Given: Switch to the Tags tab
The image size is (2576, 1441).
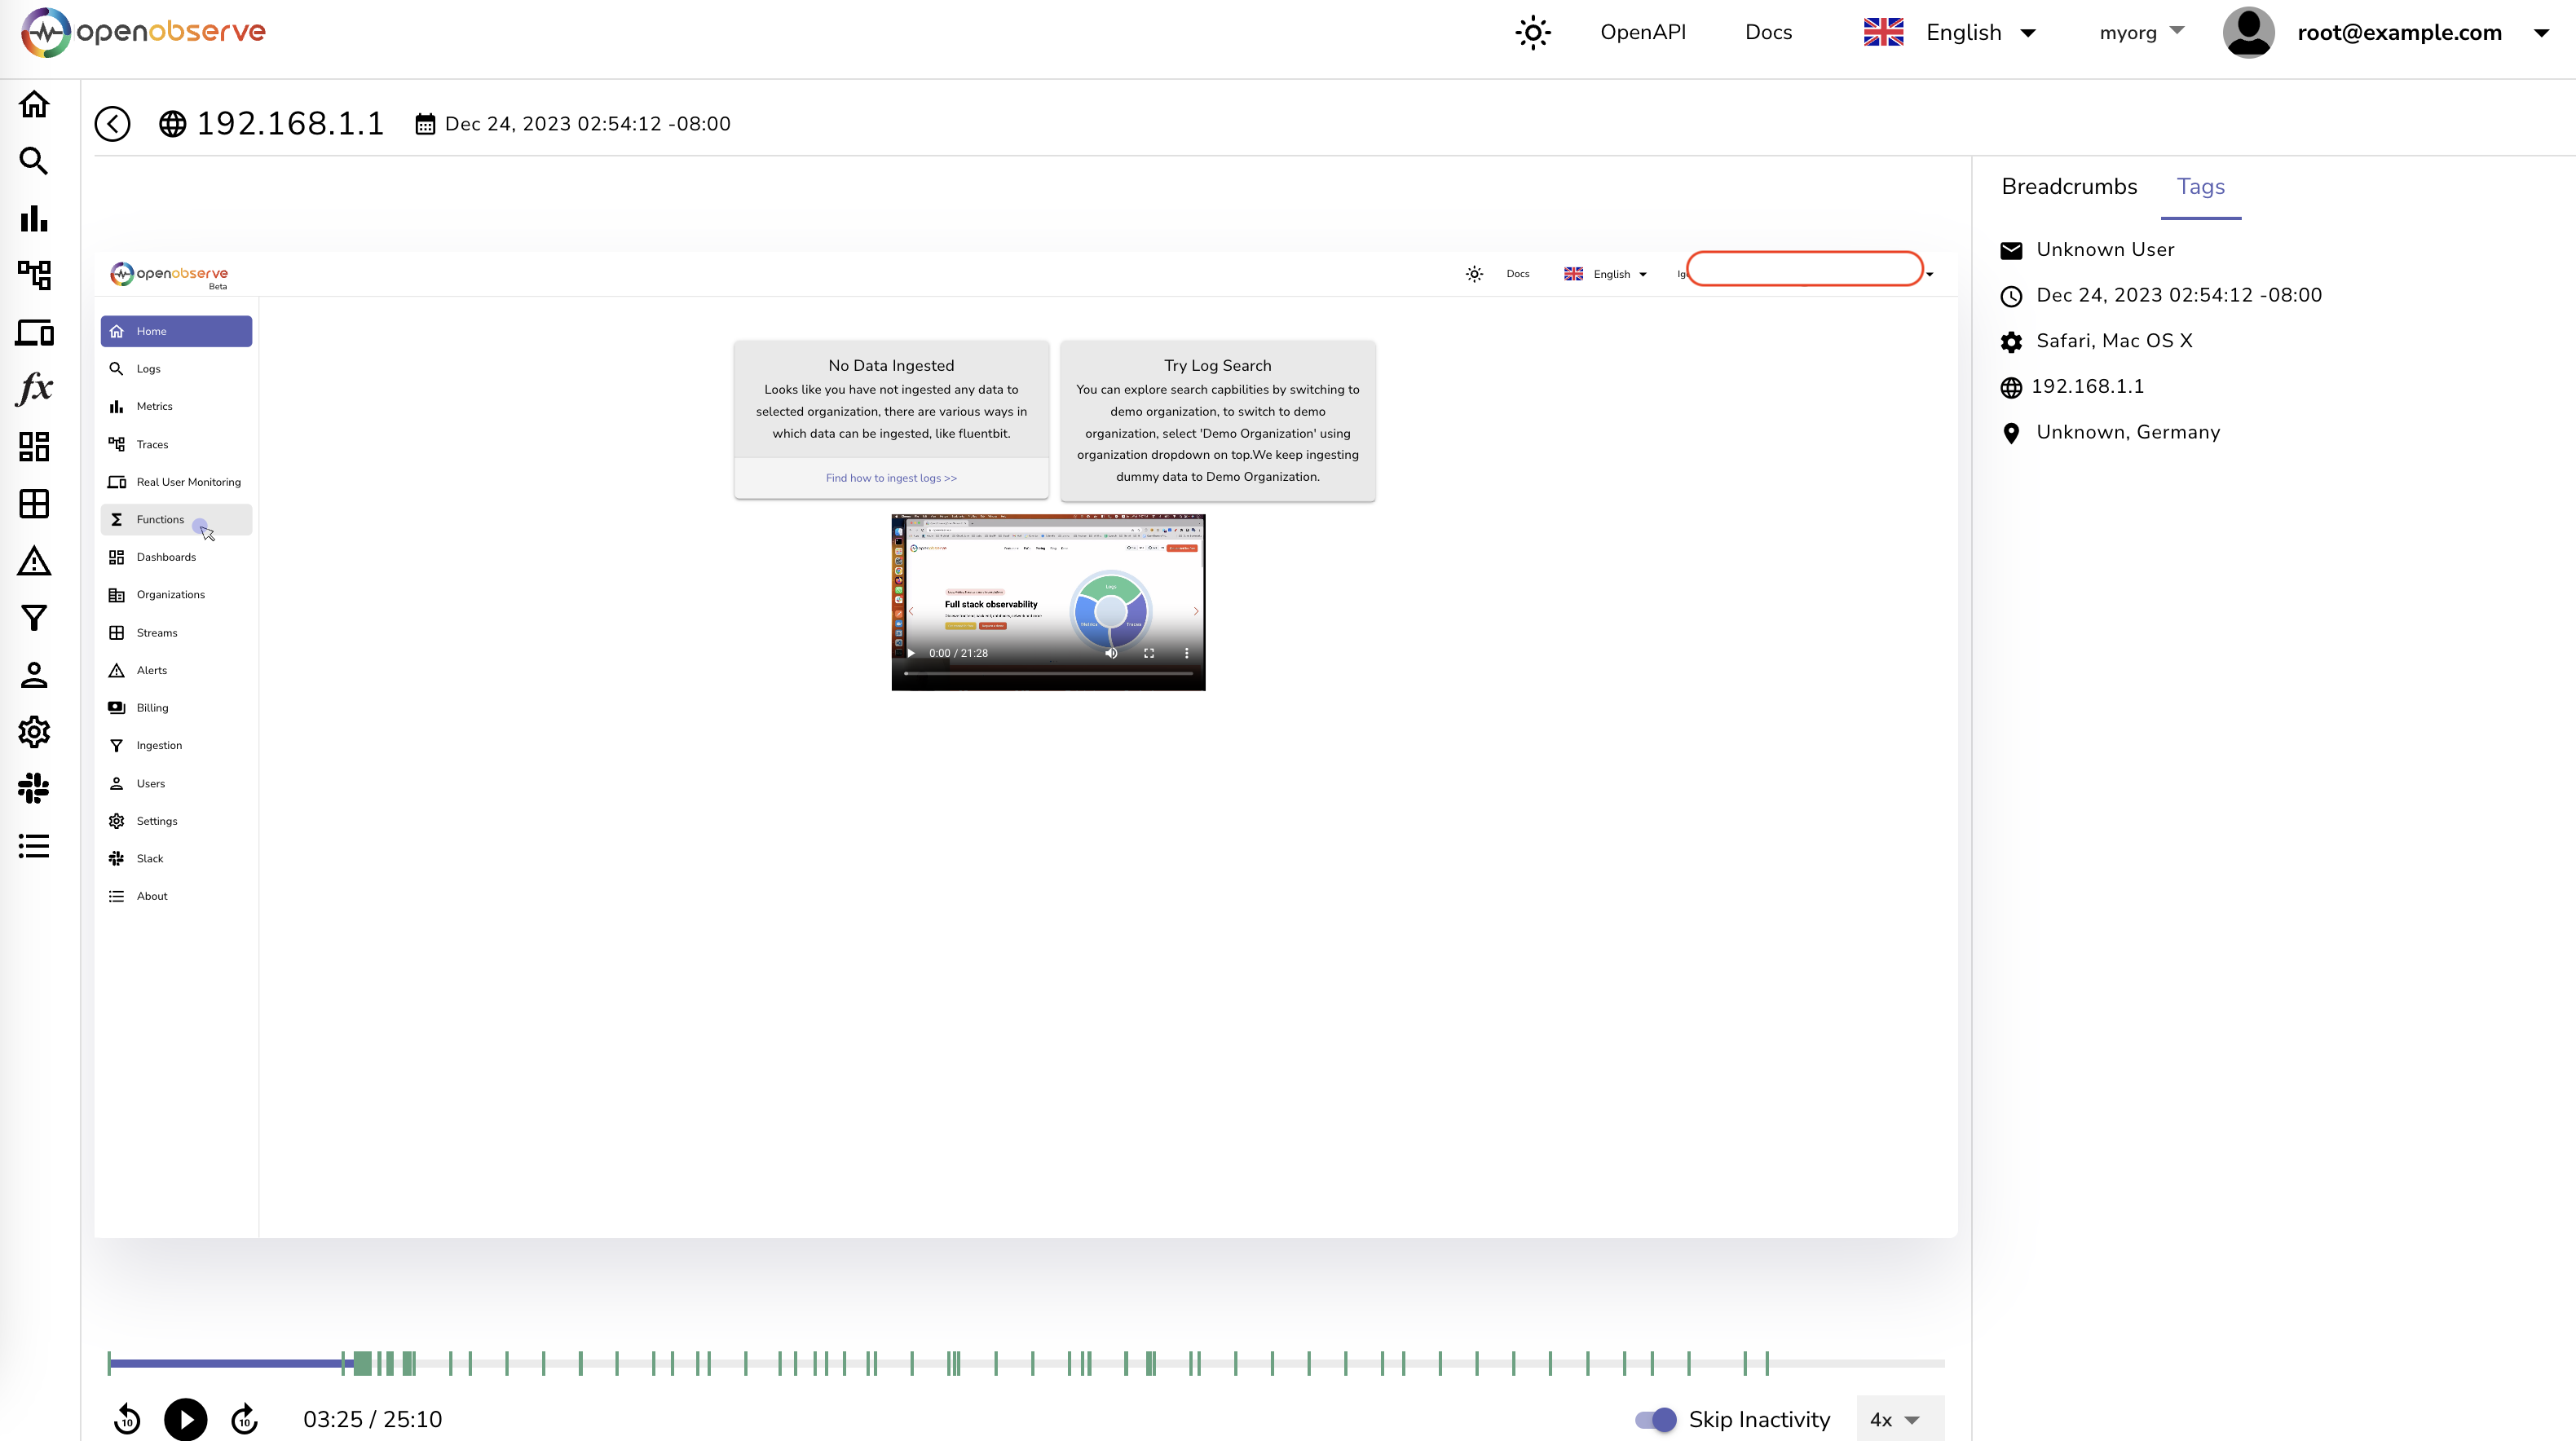Looking at the screenshot, I should (2201, 186).
